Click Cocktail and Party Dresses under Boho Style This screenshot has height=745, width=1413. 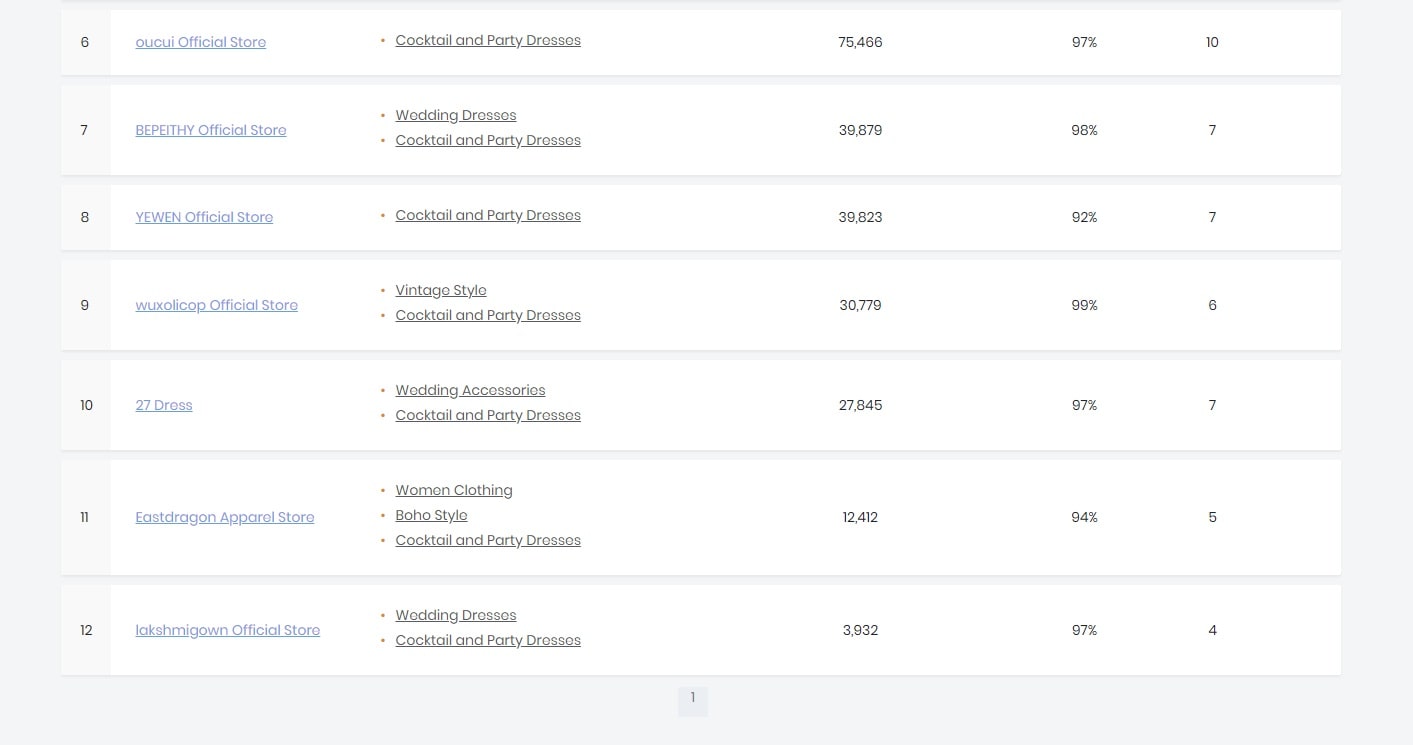point(487,540)
